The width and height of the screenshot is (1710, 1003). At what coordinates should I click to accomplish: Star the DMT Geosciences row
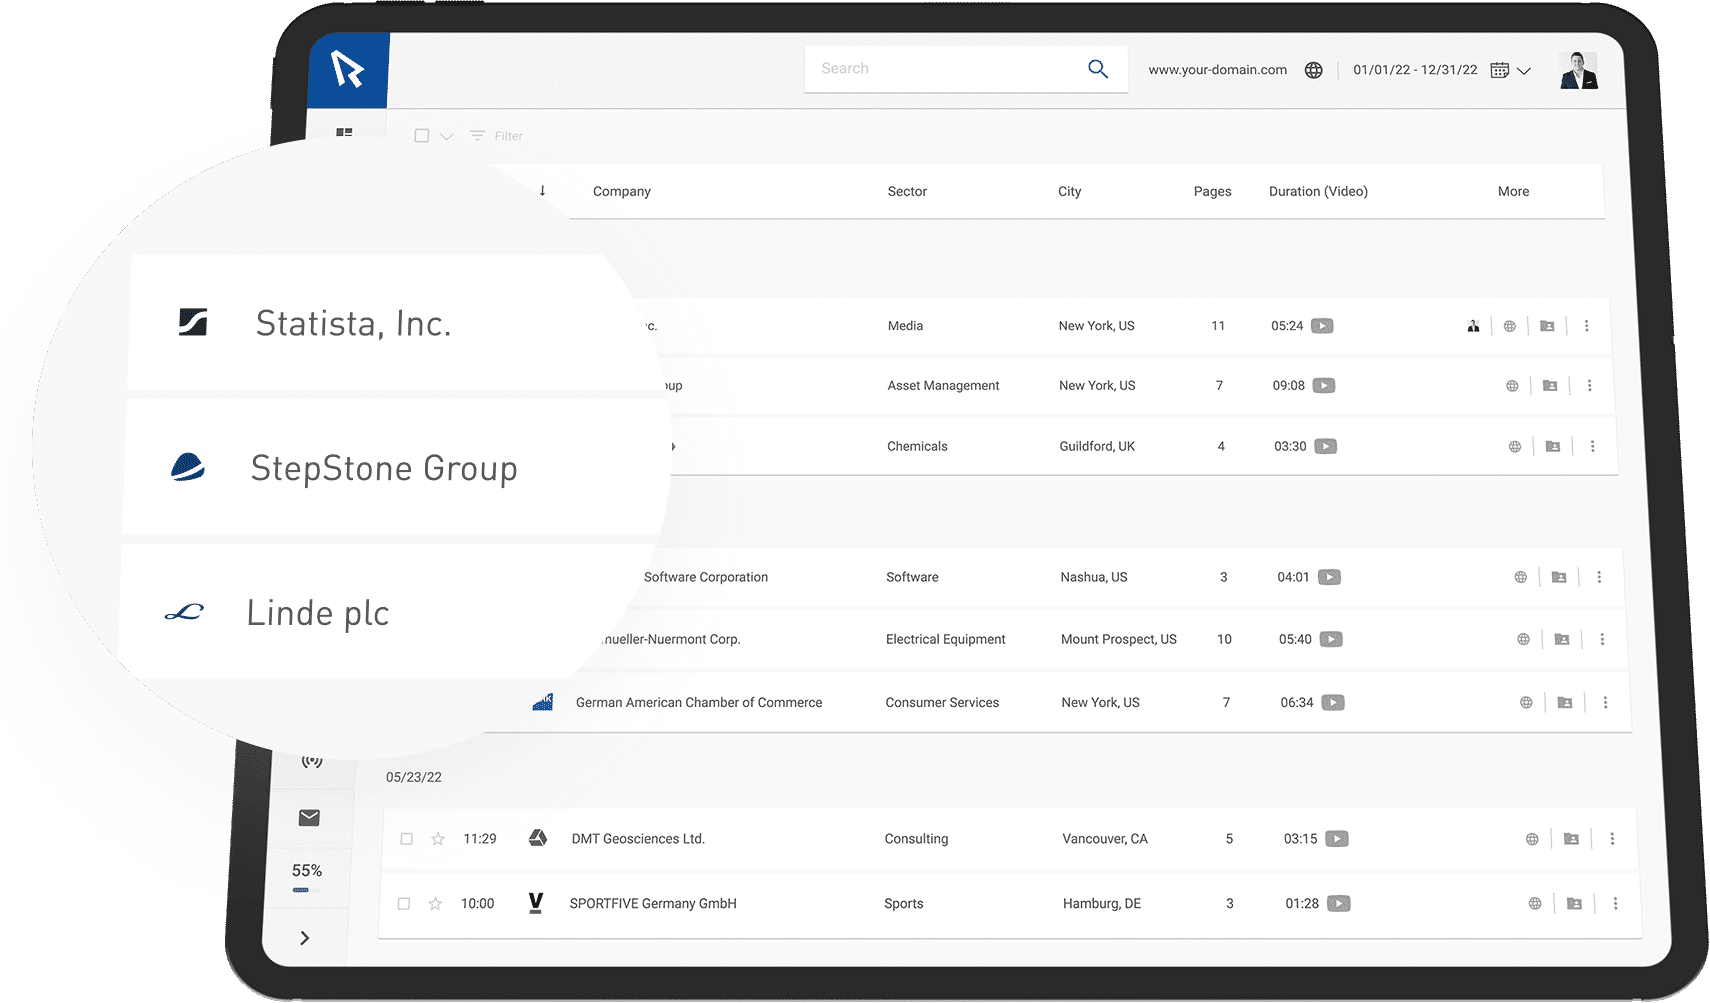pos(438,839)
